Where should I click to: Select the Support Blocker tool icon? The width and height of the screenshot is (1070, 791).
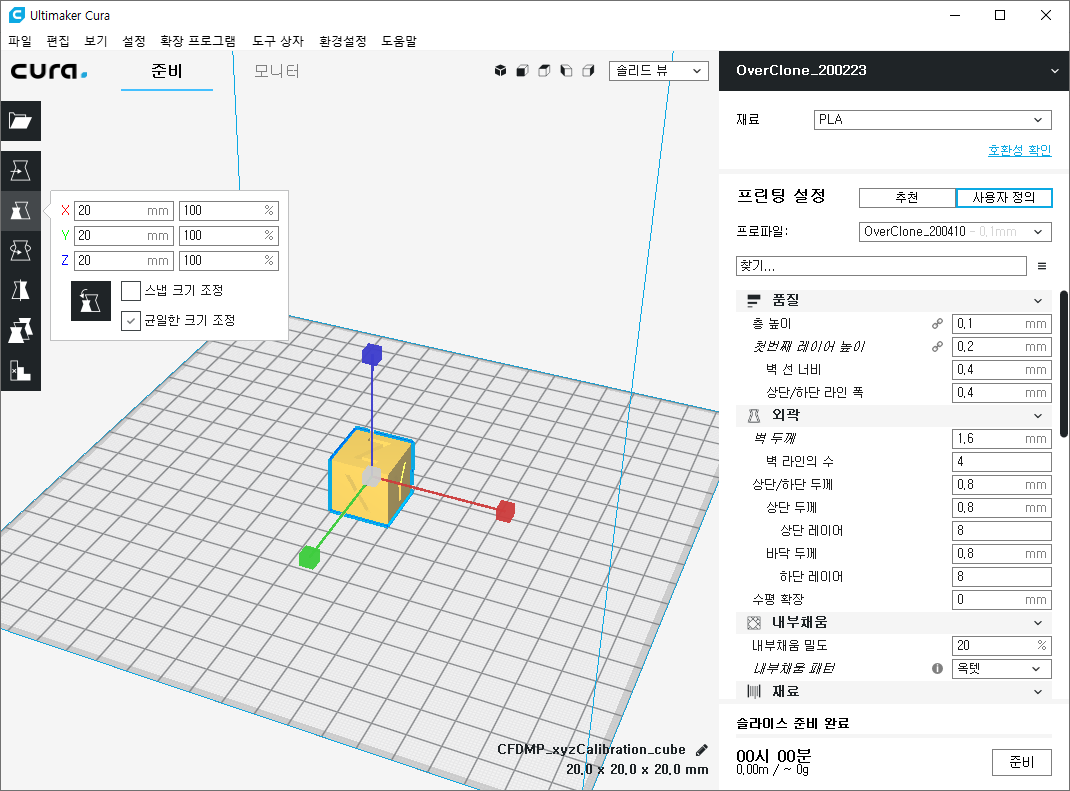tap(20, 371)
